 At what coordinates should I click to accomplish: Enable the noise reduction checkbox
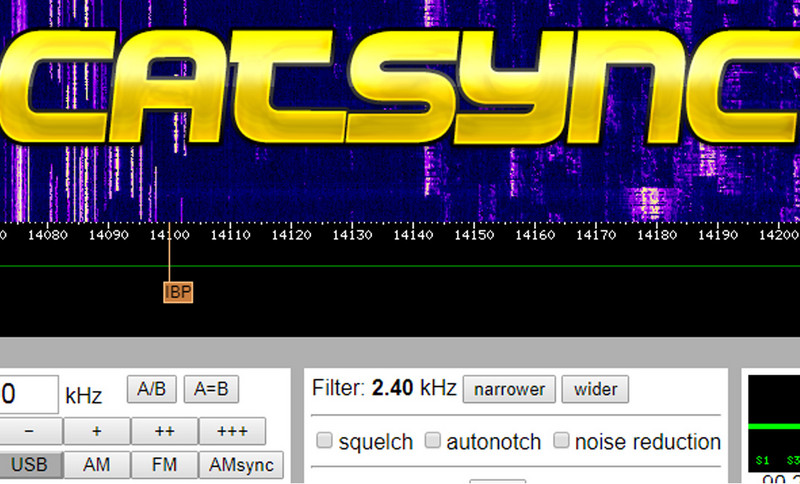pyautogui.click(x=561, y=440)
